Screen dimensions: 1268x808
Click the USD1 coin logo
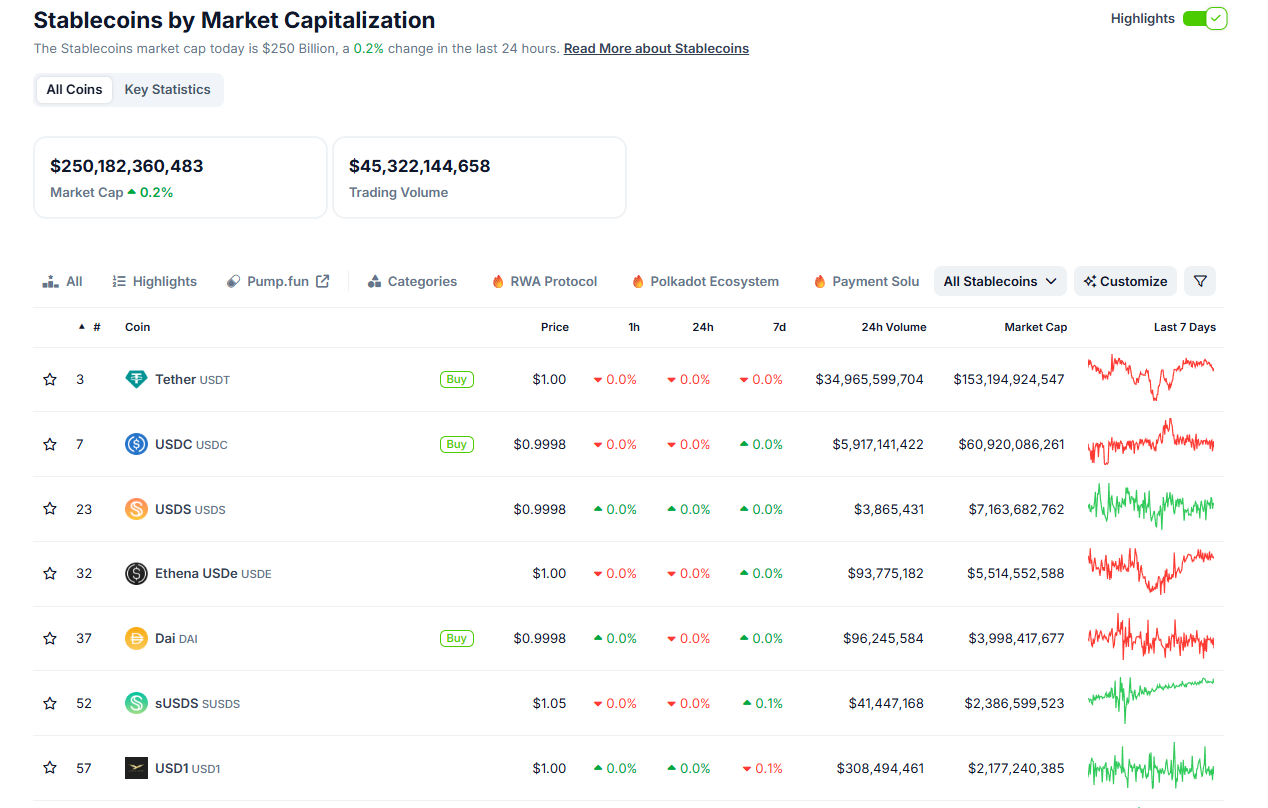[x=136, y=768]
